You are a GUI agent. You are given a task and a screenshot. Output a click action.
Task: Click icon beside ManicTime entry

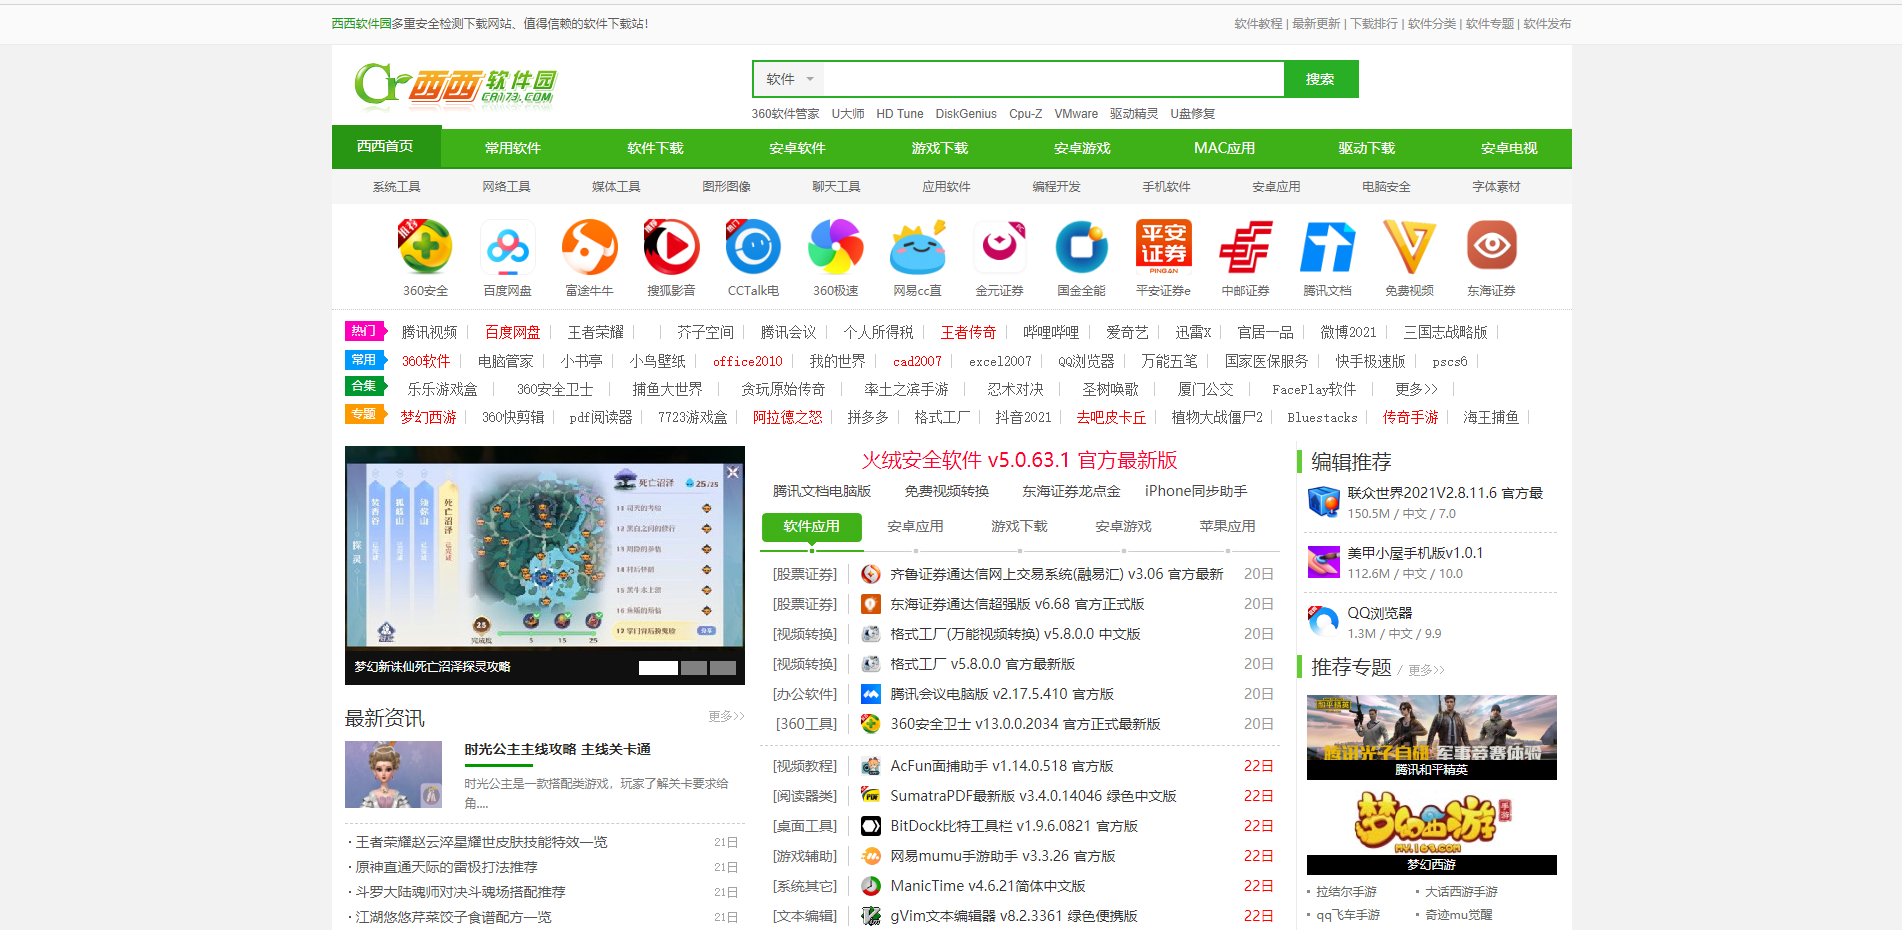click(x=871, y=886)
